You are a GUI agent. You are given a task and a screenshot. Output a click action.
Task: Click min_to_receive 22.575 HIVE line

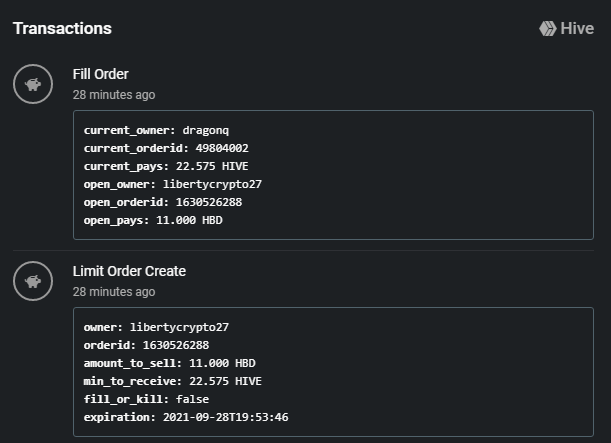coord(173,381)
